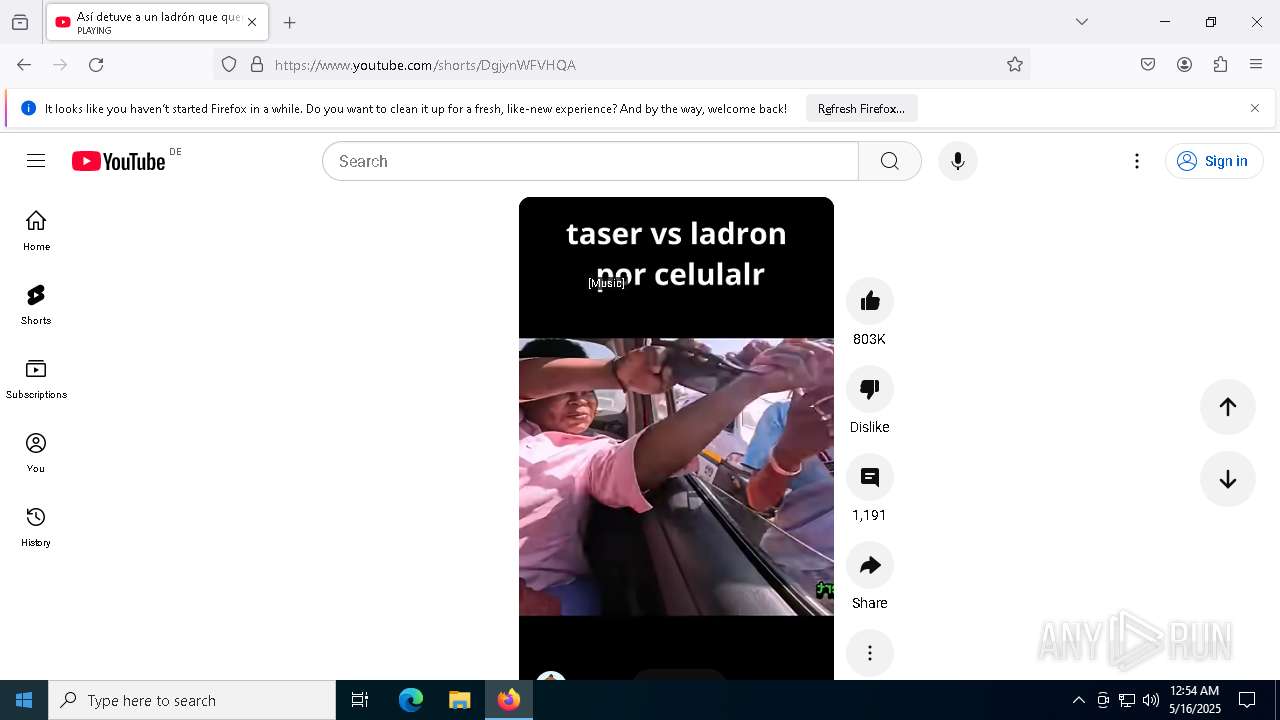Open the You page in sidebar
This screenshot has height=720, width=1280.
[x=36, y=453]
